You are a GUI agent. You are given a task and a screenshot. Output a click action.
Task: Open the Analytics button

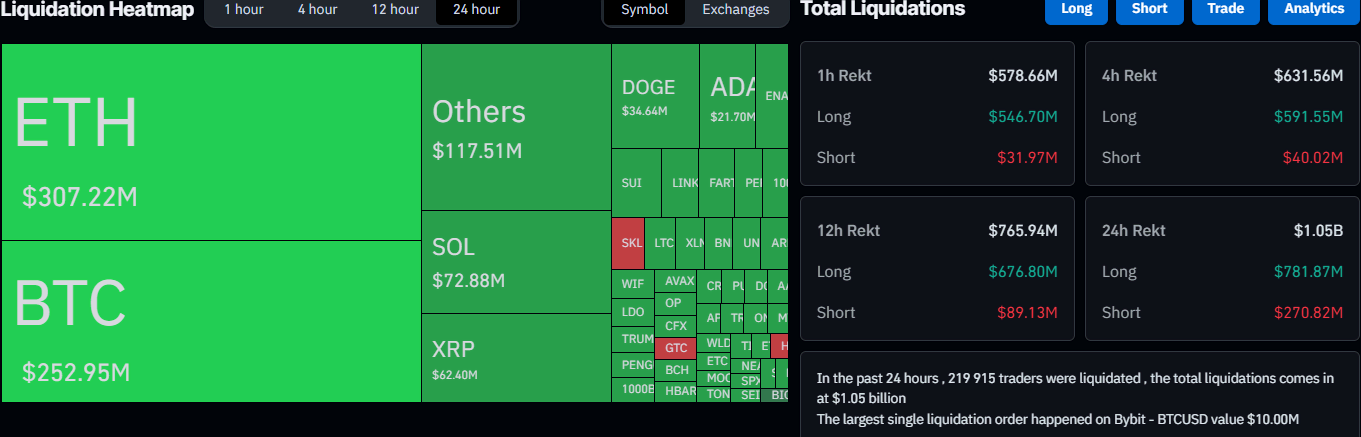click(1313, 9)
